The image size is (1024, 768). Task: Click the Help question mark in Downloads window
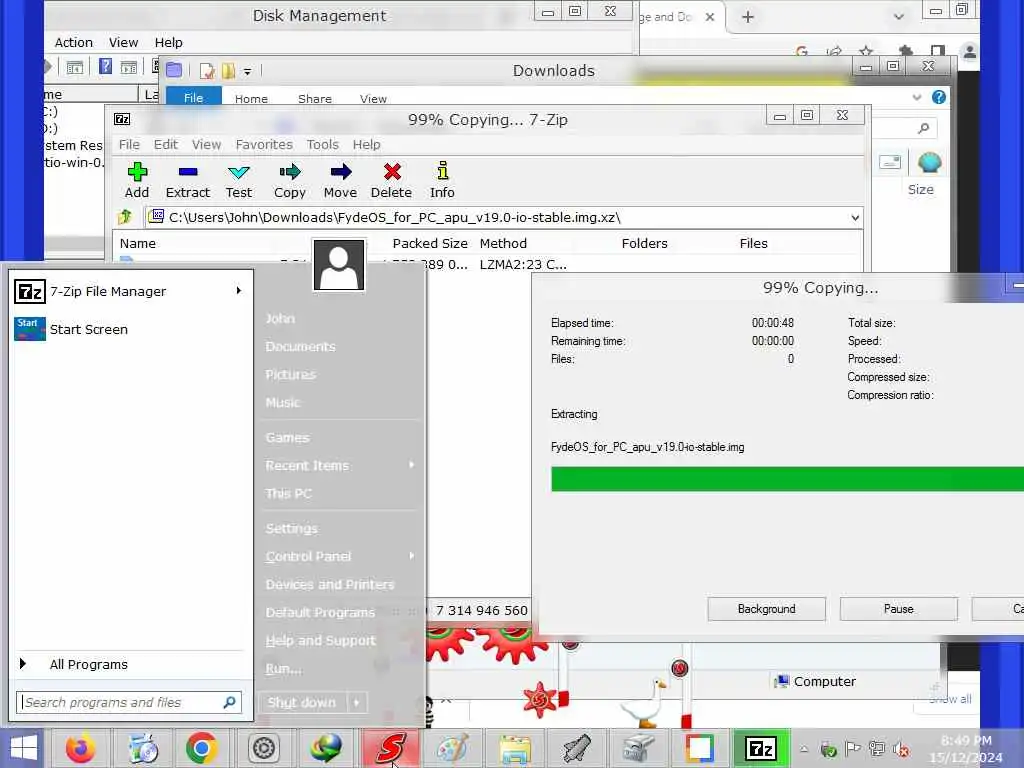938,97
